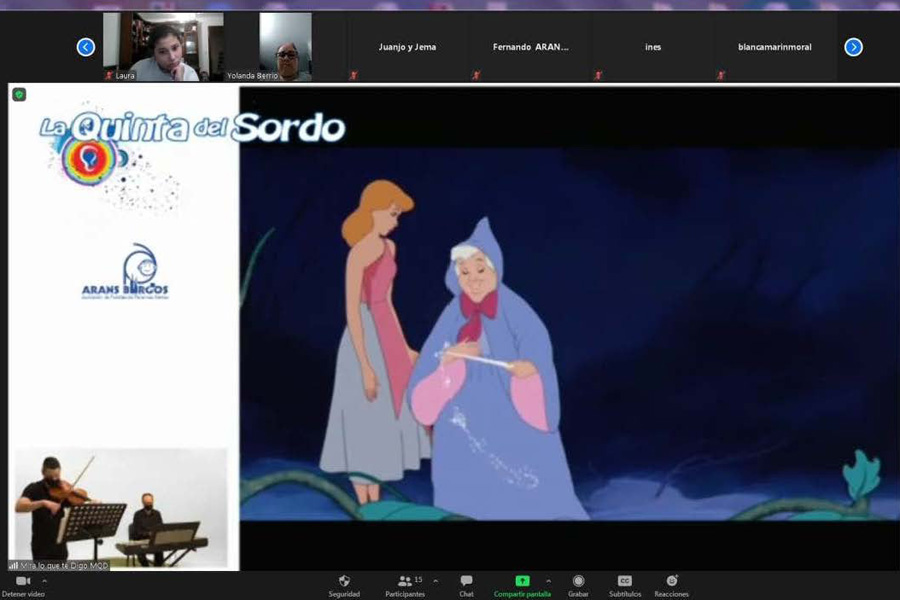Select the Fernando ARAN participant tile
The width and height of the screenshot is (900, 600).
530,47
